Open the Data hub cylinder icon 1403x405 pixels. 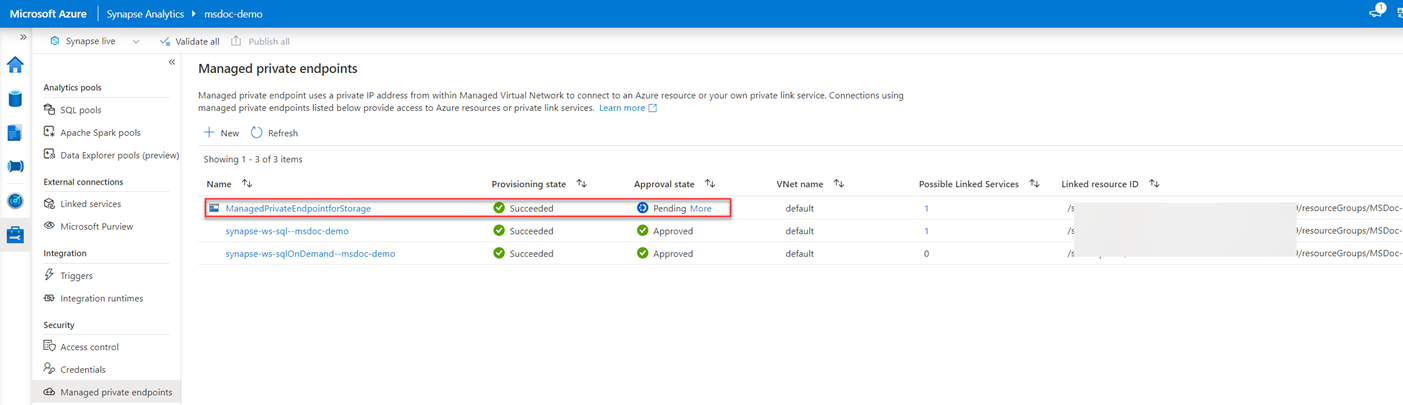[x=15, y=99]
